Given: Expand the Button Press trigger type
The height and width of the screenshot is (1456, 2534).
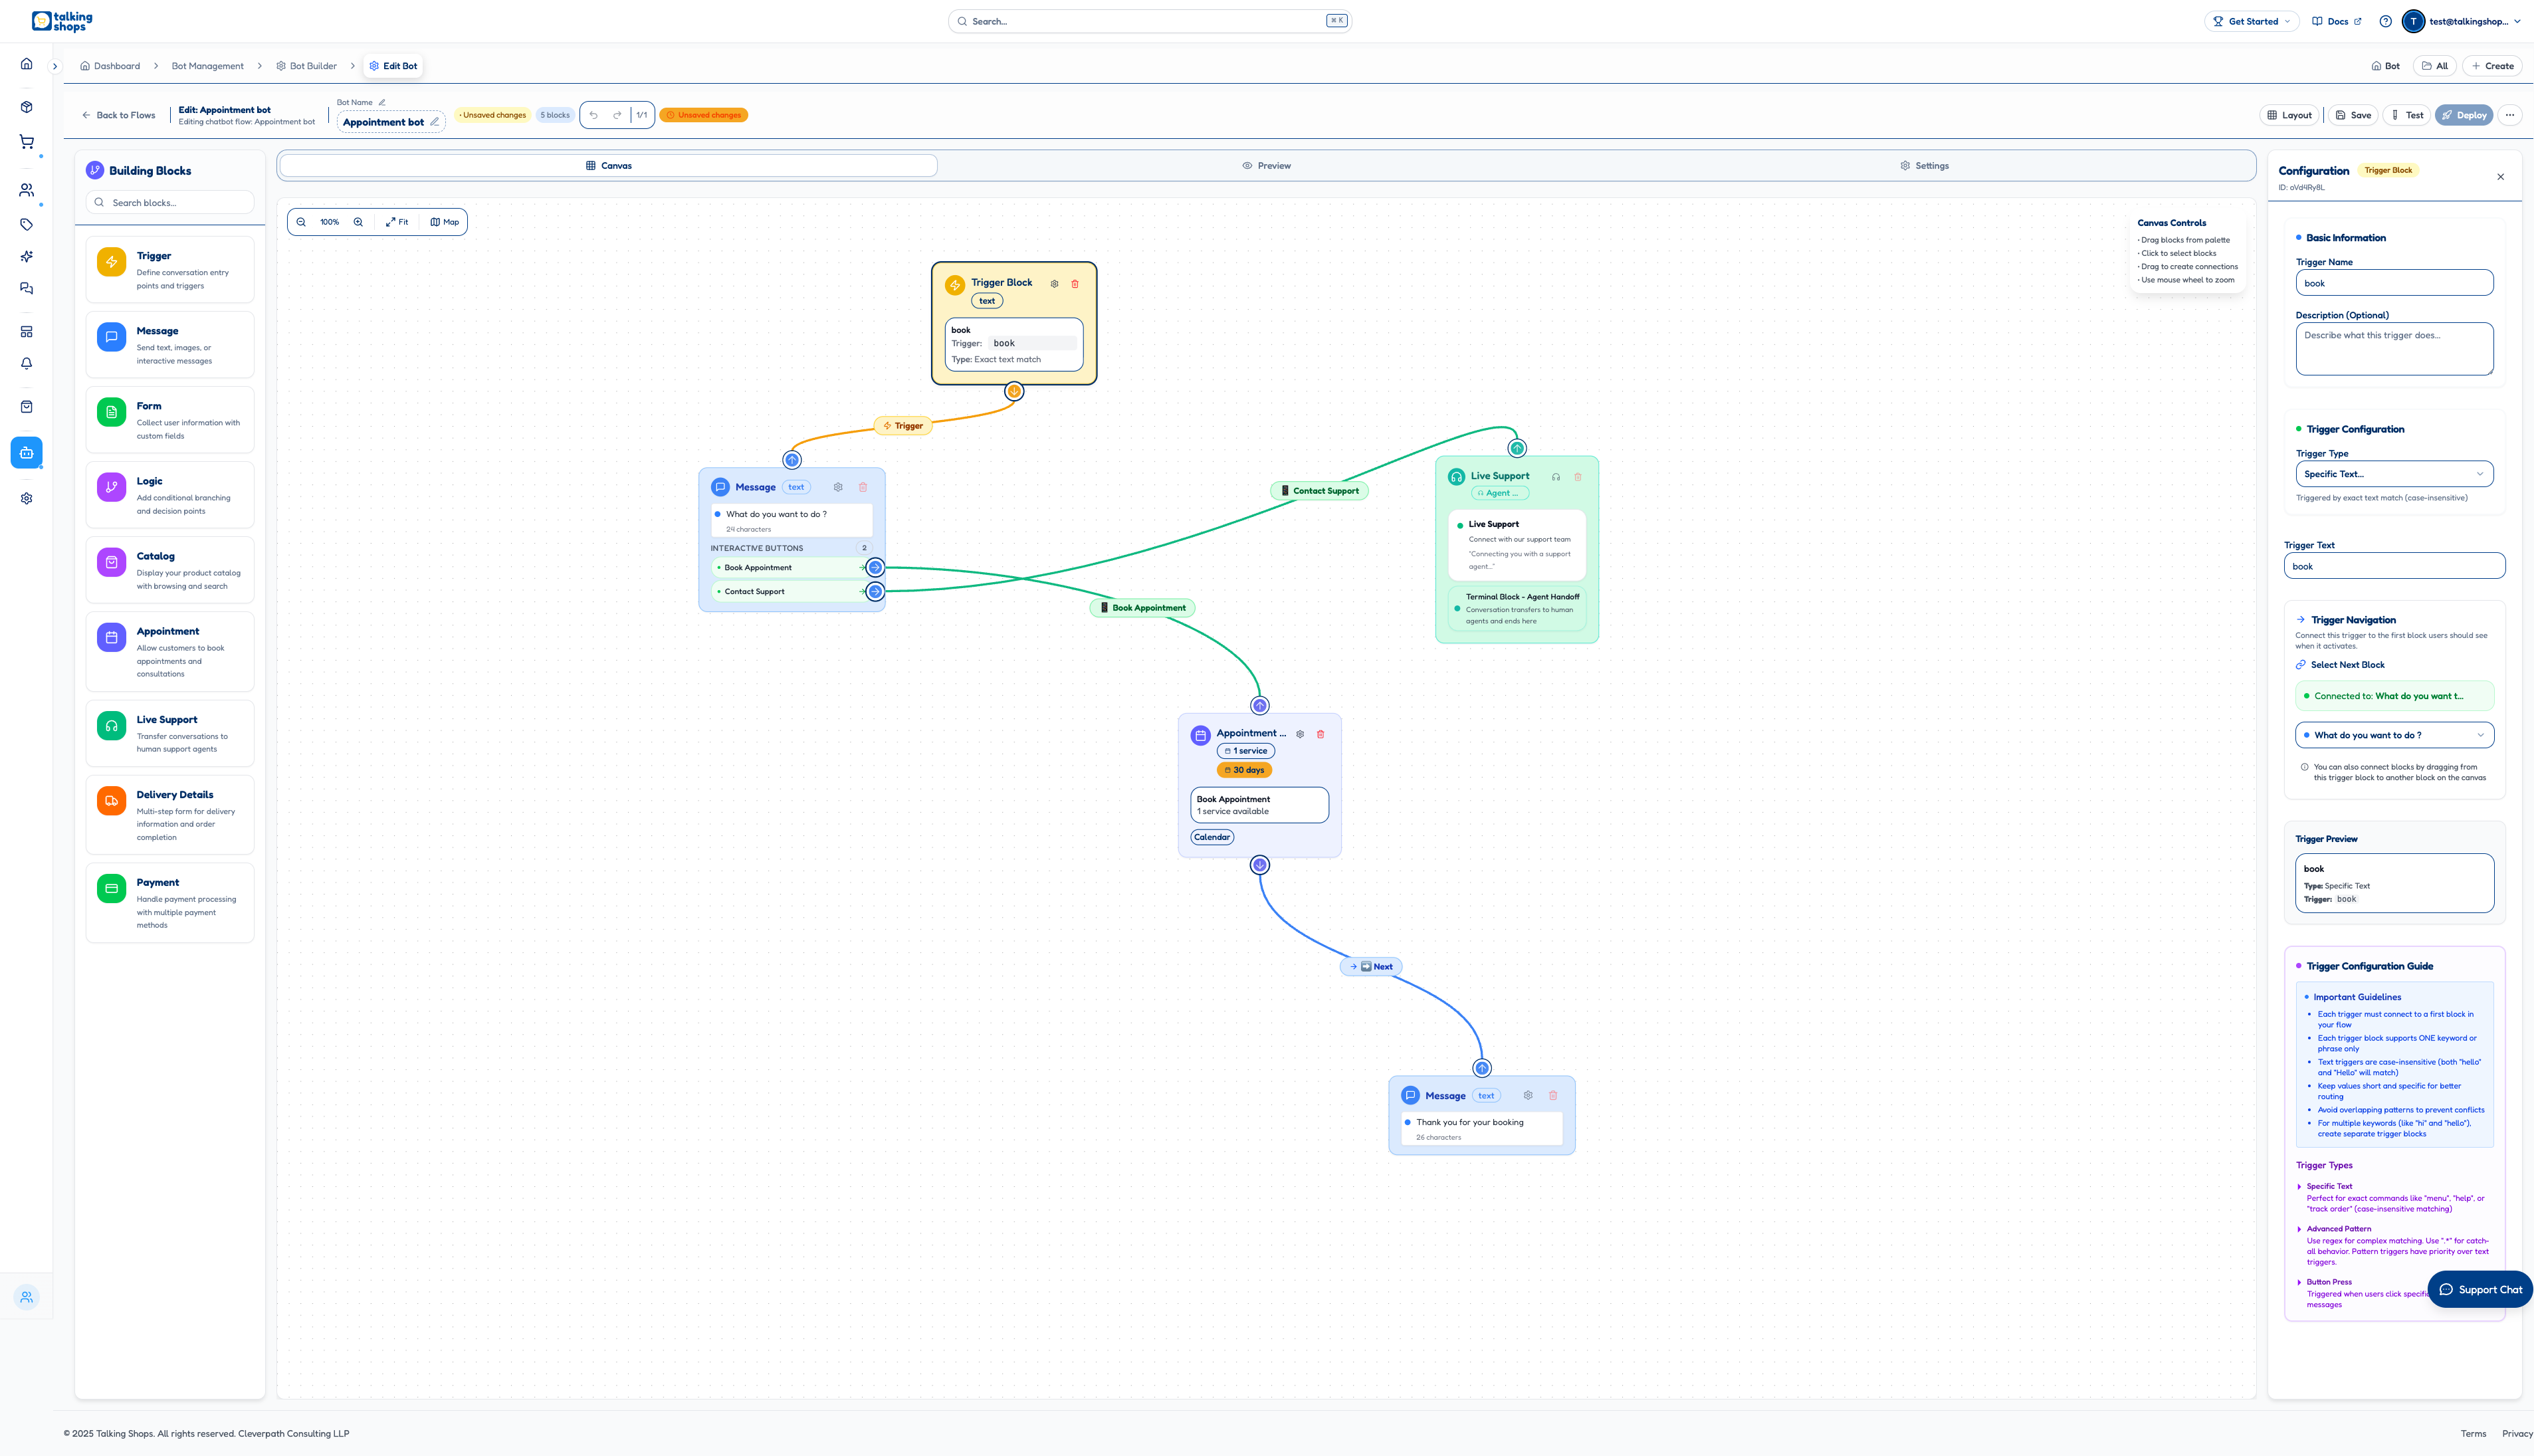Looking at the screenshot, I should pyautogui.click(x=2328, y=1282).
